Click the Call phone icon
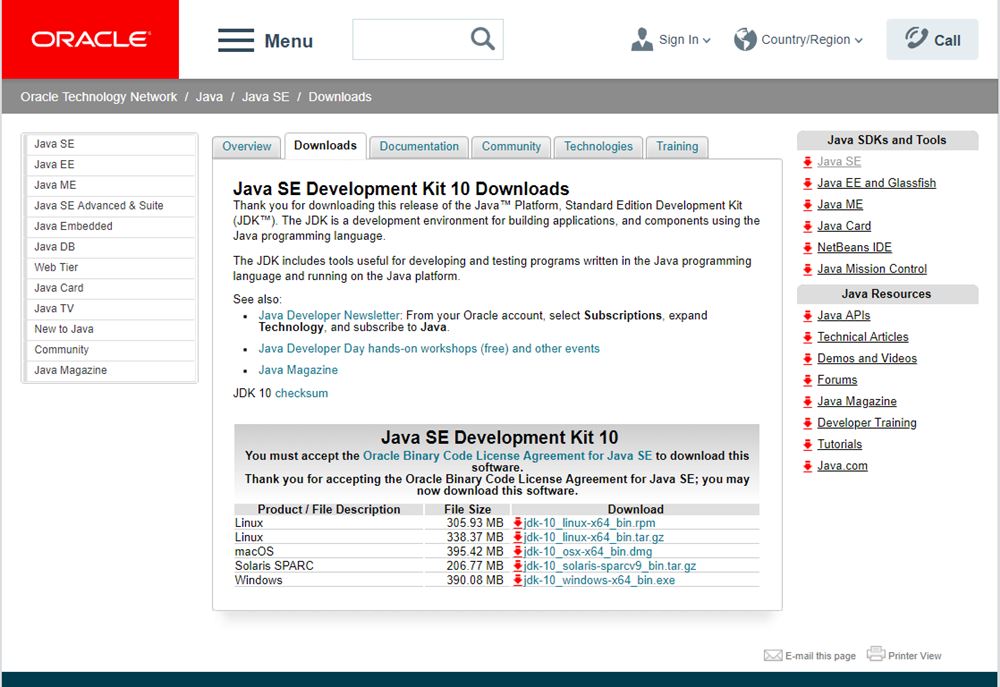 tap(916, 38)
